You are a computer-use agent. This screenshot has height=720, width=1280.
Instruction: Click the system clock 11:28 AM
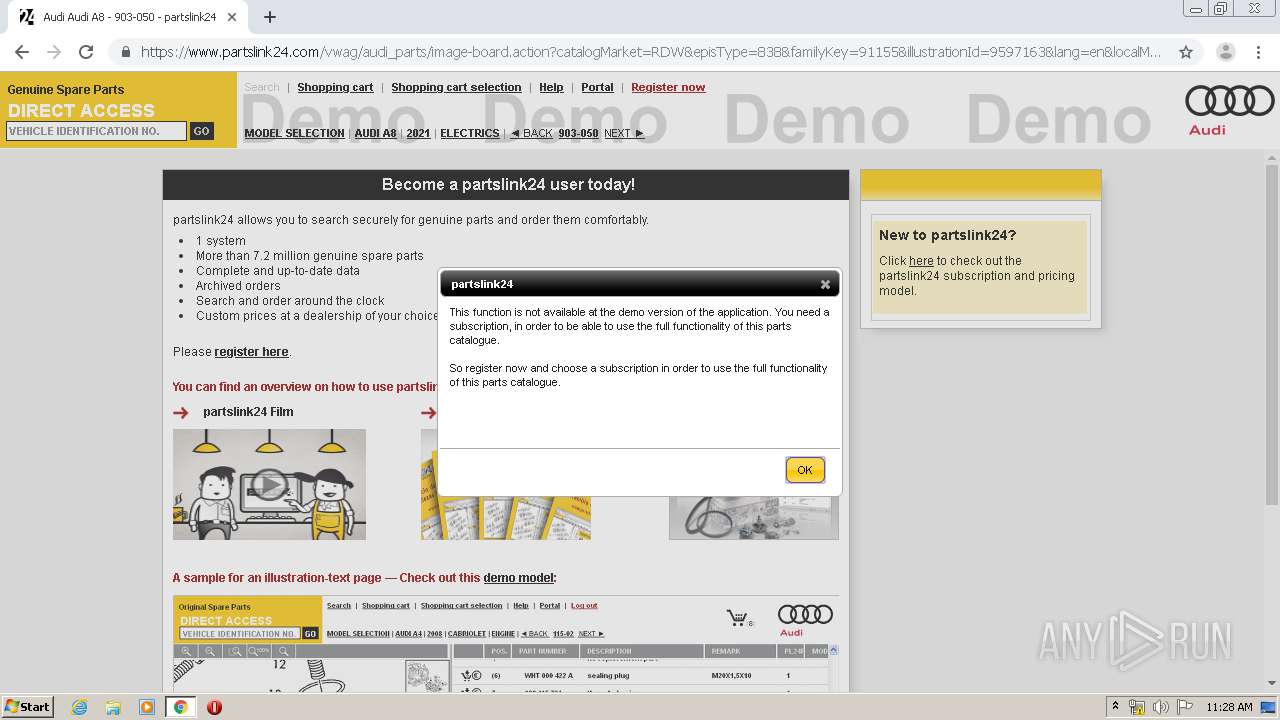click(x=1229, y=707)
